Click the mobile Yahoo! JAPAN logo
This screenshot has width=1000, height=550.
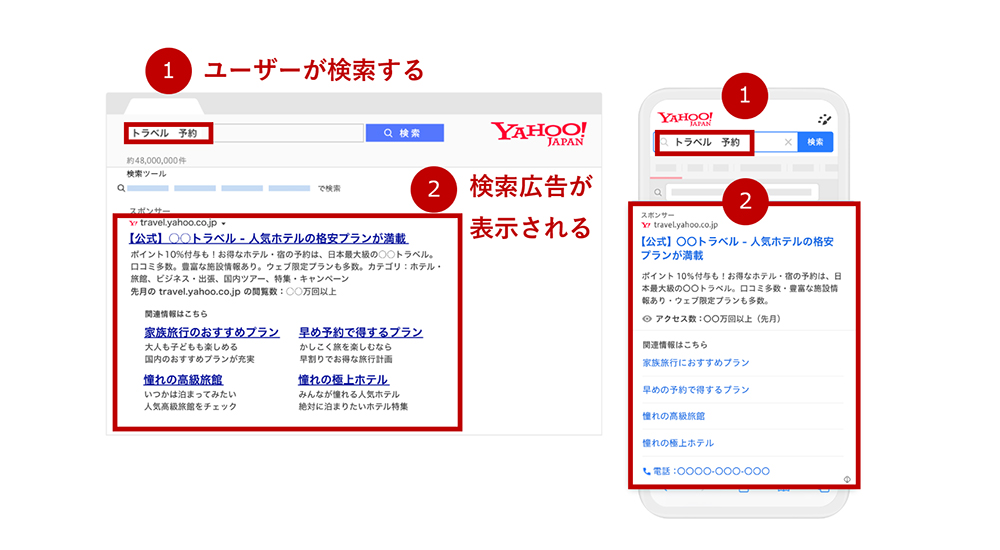[x=685, y=118]
